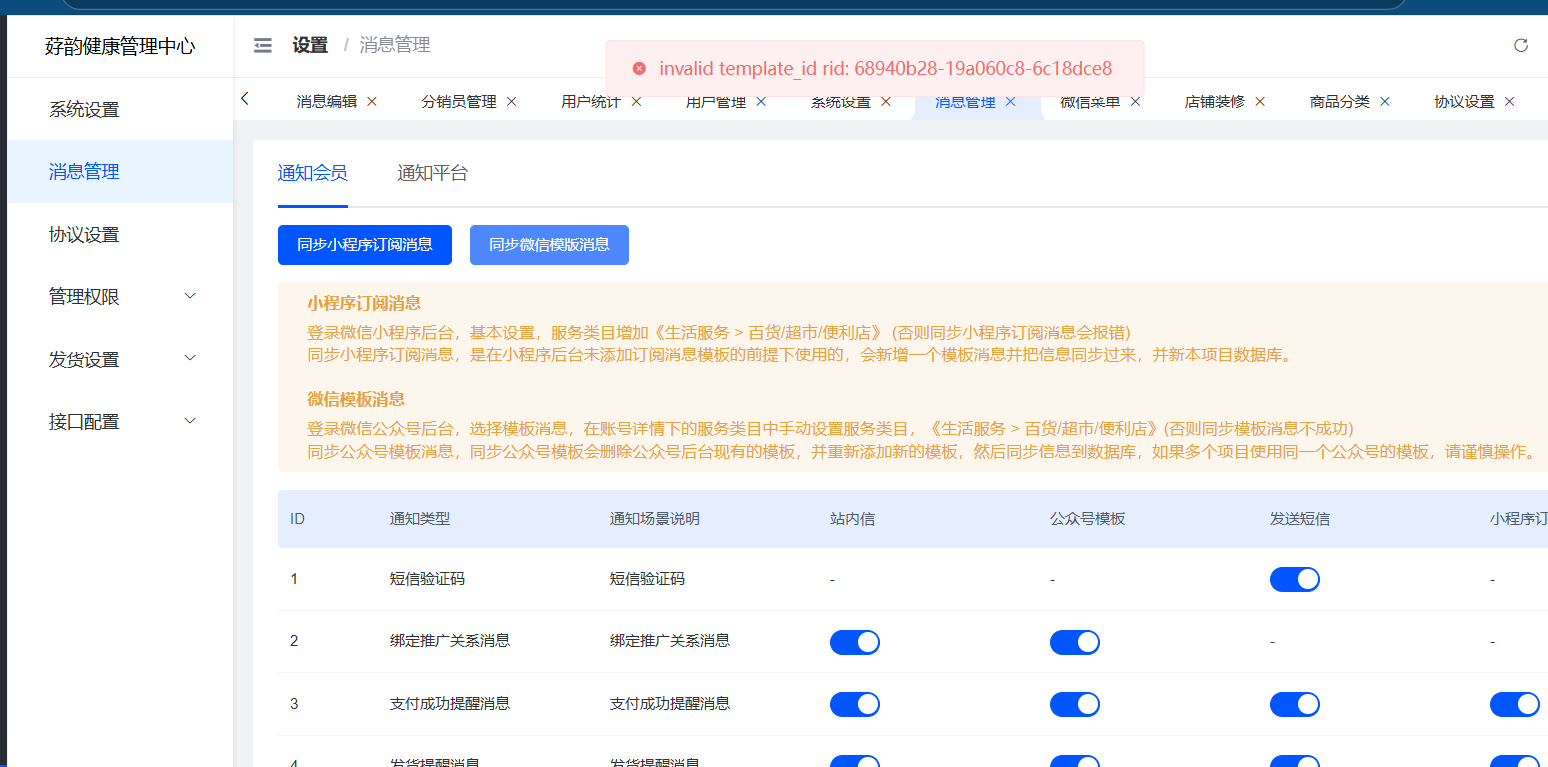Screen dimensions: 1548x767
Task: Expand the 管理权限 sidebar menu
Action: (x=120, y=297)
